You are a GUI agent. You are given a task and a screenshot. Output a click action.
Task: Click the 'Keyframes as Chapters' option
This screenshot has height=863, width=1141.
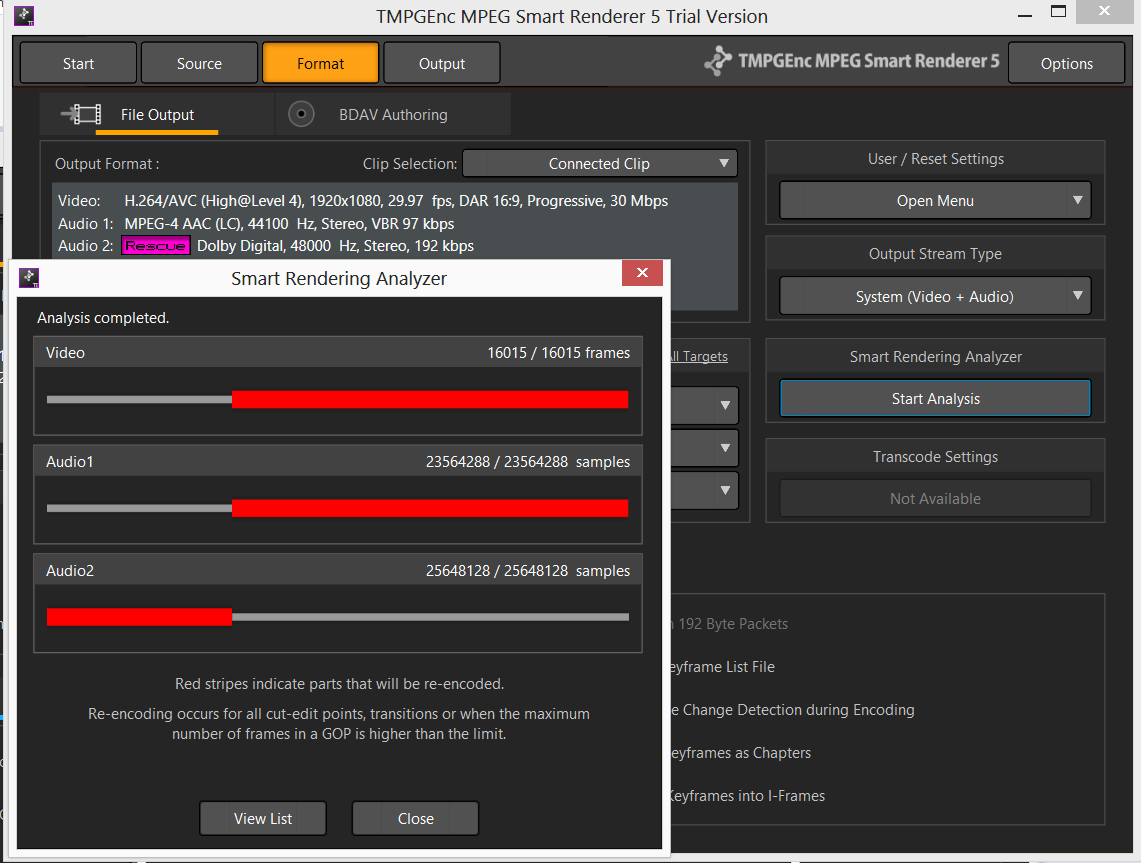(741, 752)
